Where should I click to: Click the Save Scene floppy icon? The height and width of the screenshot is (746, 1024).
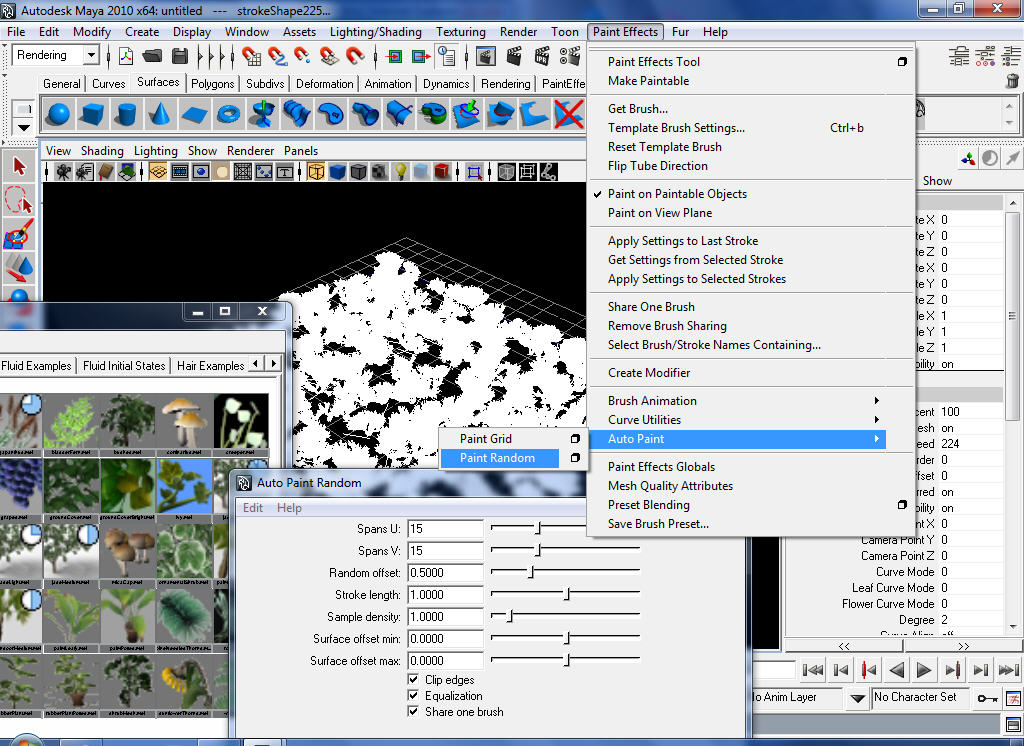(180, 56)
